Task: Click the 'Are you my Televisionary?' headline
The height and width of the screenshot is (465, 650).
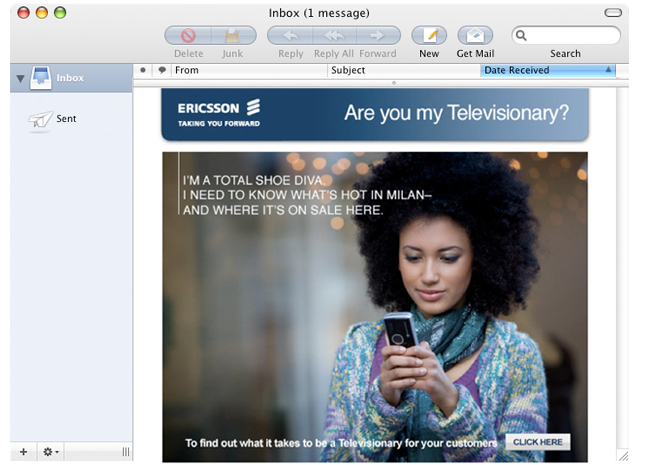Action: coord(456,113)
